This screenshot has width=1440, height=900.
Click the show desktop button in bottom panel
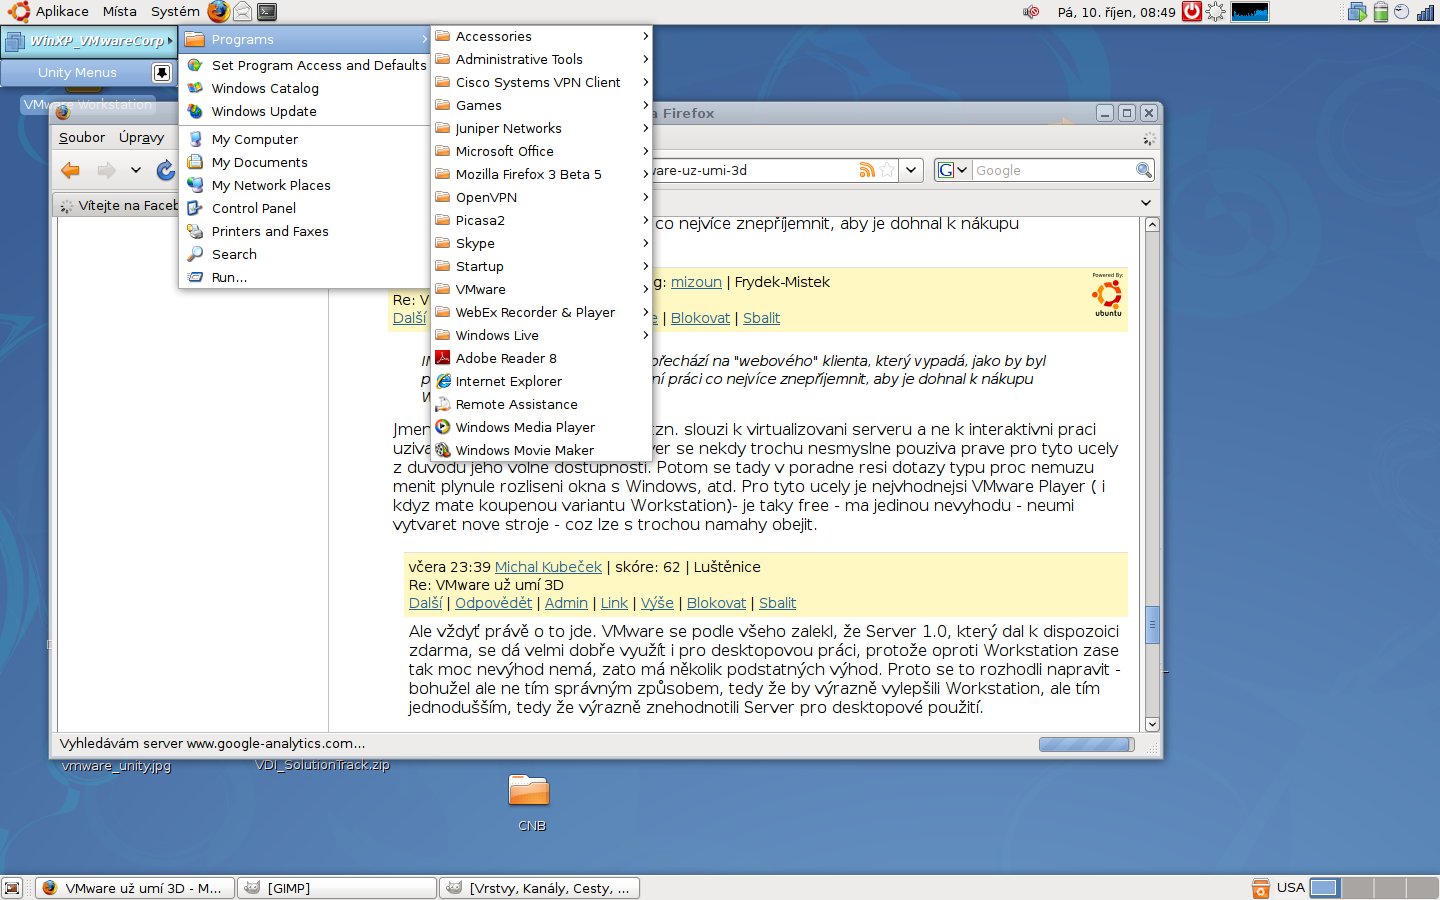click(x=12, y=888)
